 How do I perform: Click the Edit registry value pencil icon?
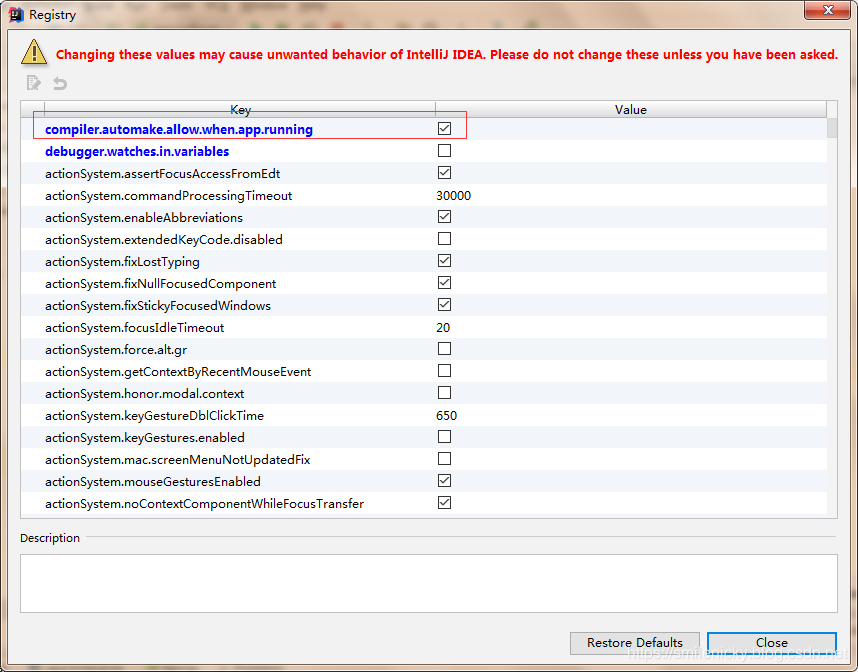point(33,83)
